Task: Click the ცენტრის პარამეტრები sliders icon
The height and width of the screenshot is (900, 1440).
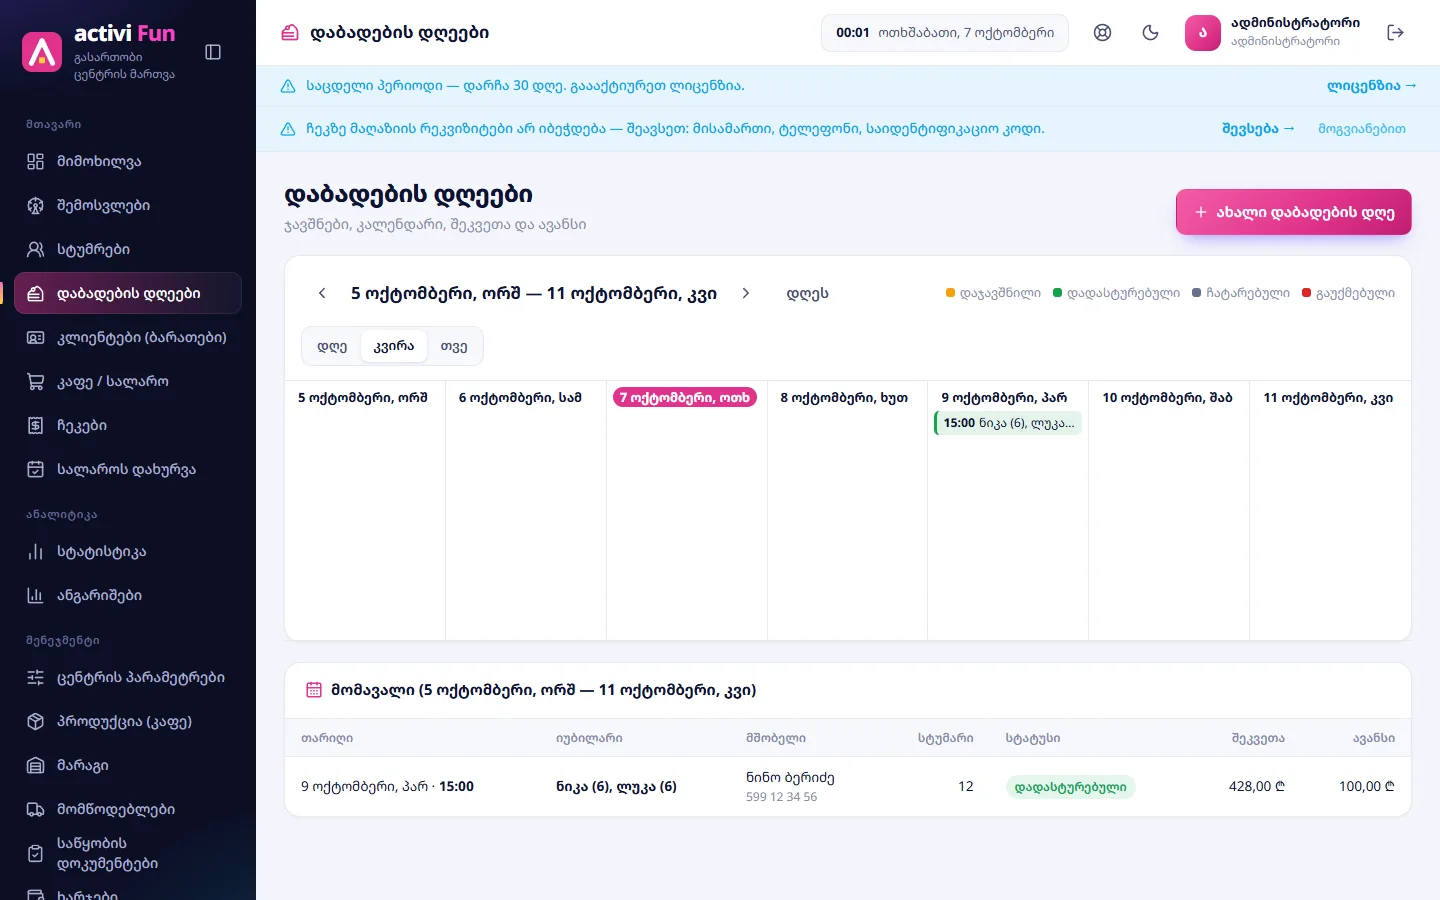Action: pos(36,677)
